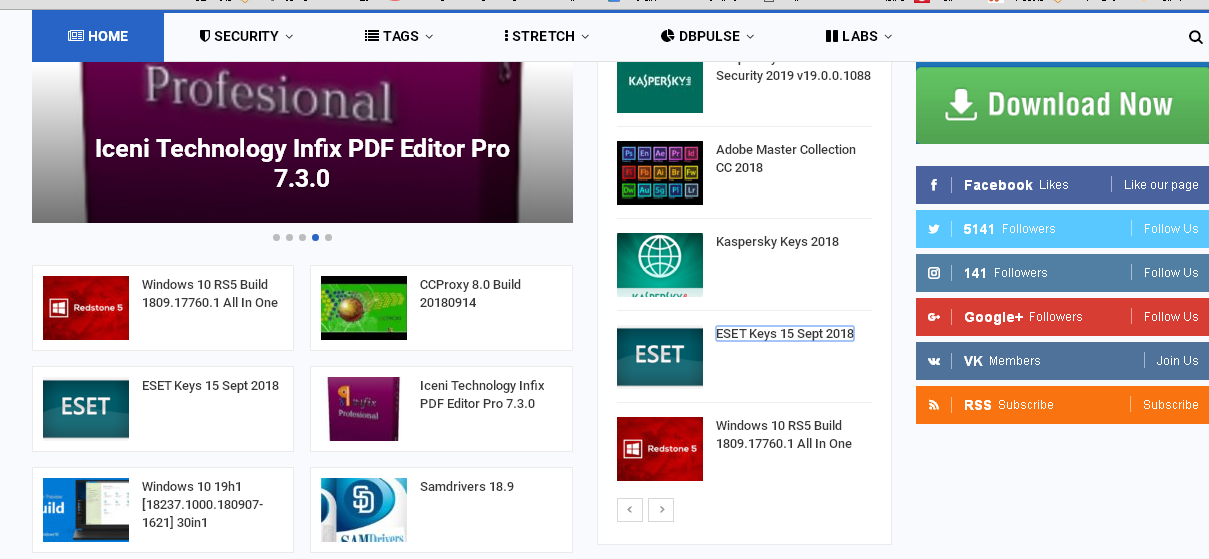Click the Twitter bird icon

click(934, 229)
